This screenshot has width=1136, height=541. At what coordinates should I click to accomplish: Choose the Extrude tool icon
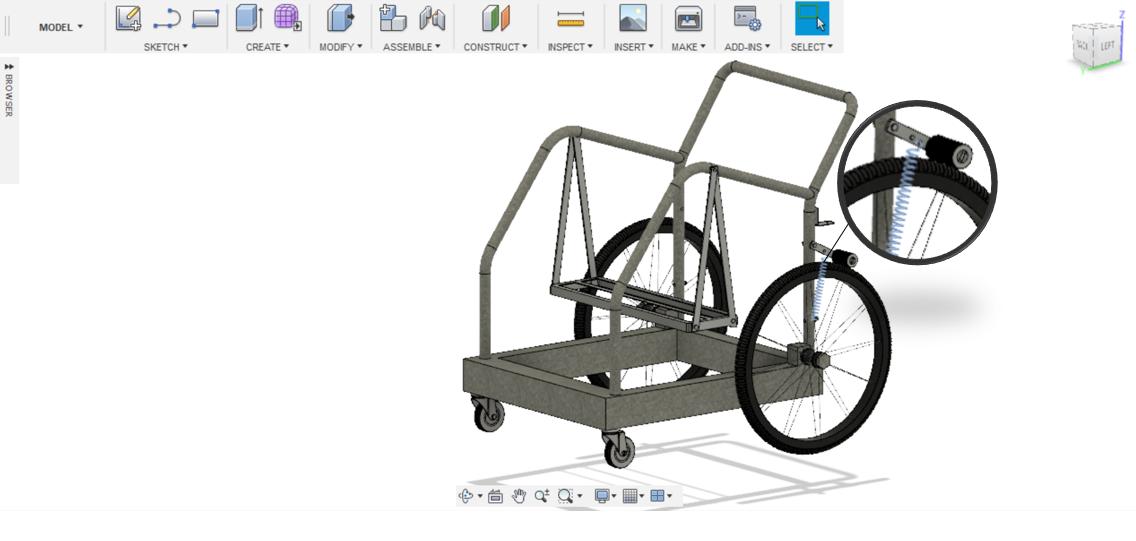(x=249, y=18)
